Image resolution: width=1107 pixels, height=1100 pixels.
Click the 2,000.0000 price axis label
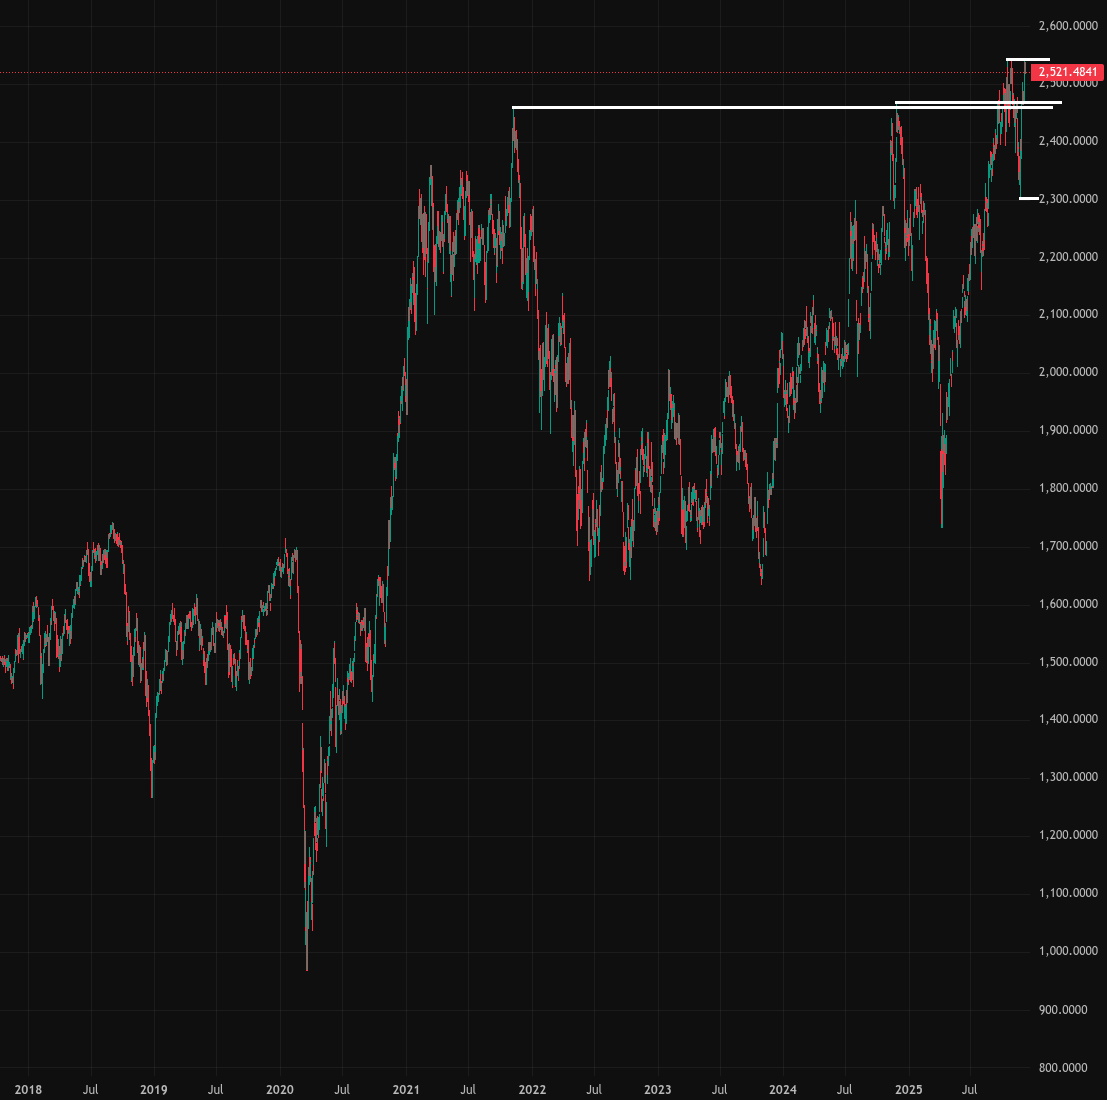[x=1068, y=371]
